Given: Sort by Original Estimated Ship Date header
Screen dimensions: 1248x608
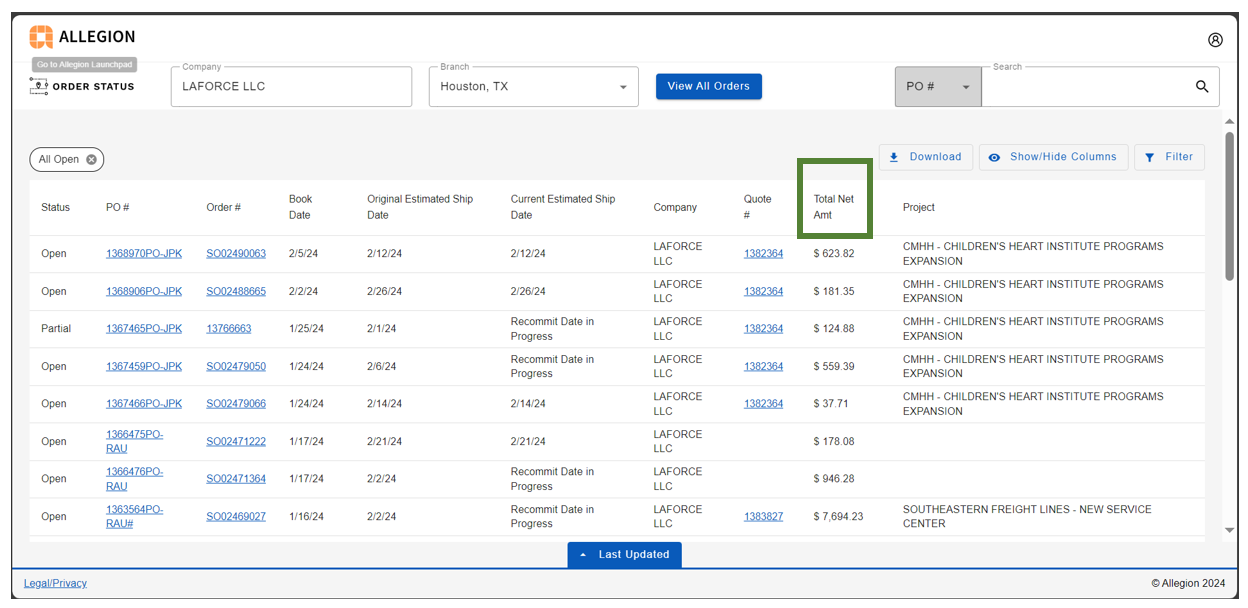Looking at the screenshot, I should 420,207.
